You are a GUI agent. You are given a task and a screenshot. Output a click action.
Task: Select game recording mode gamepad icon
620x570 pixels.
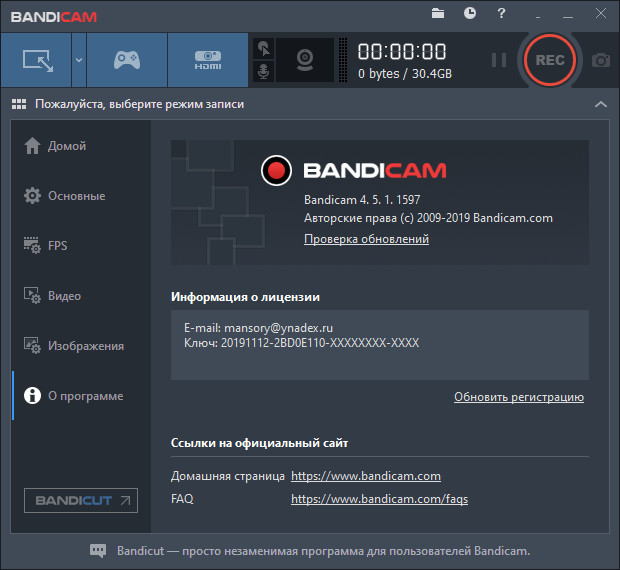126,60
